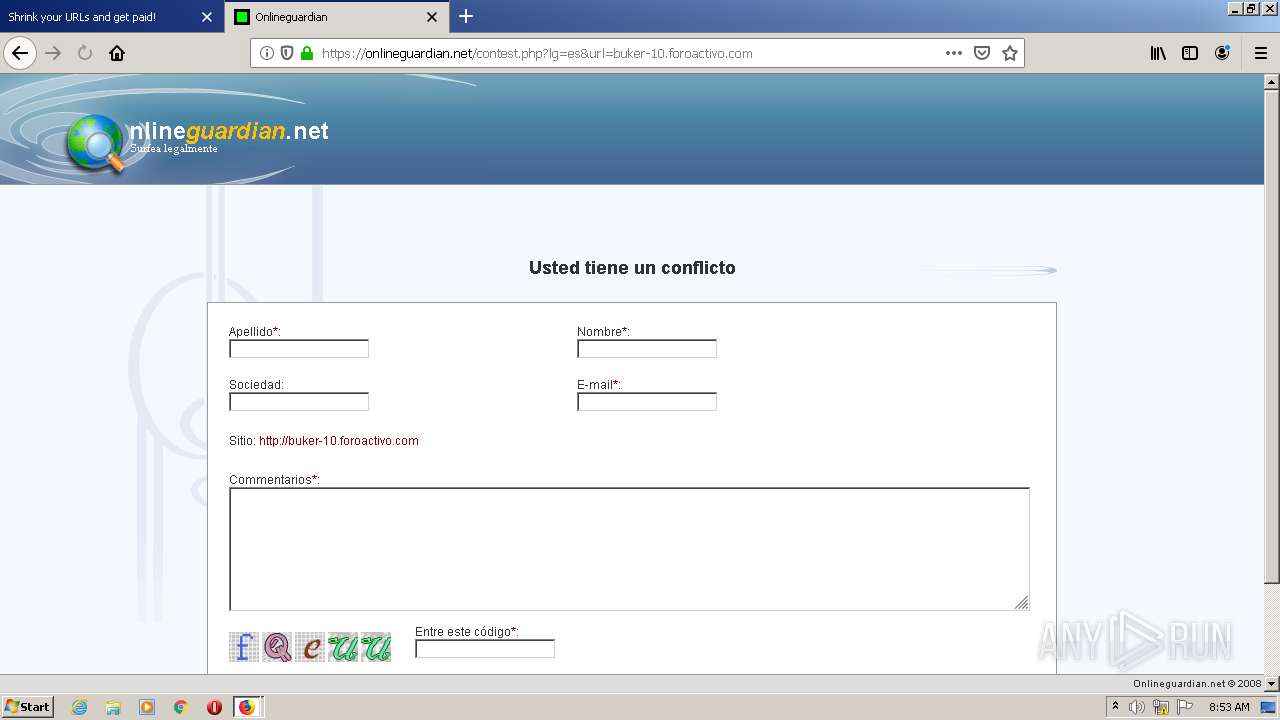Screen dimensions: 1280x720
Task: Close the Onlineguardian tab
Action: [432, 17]
